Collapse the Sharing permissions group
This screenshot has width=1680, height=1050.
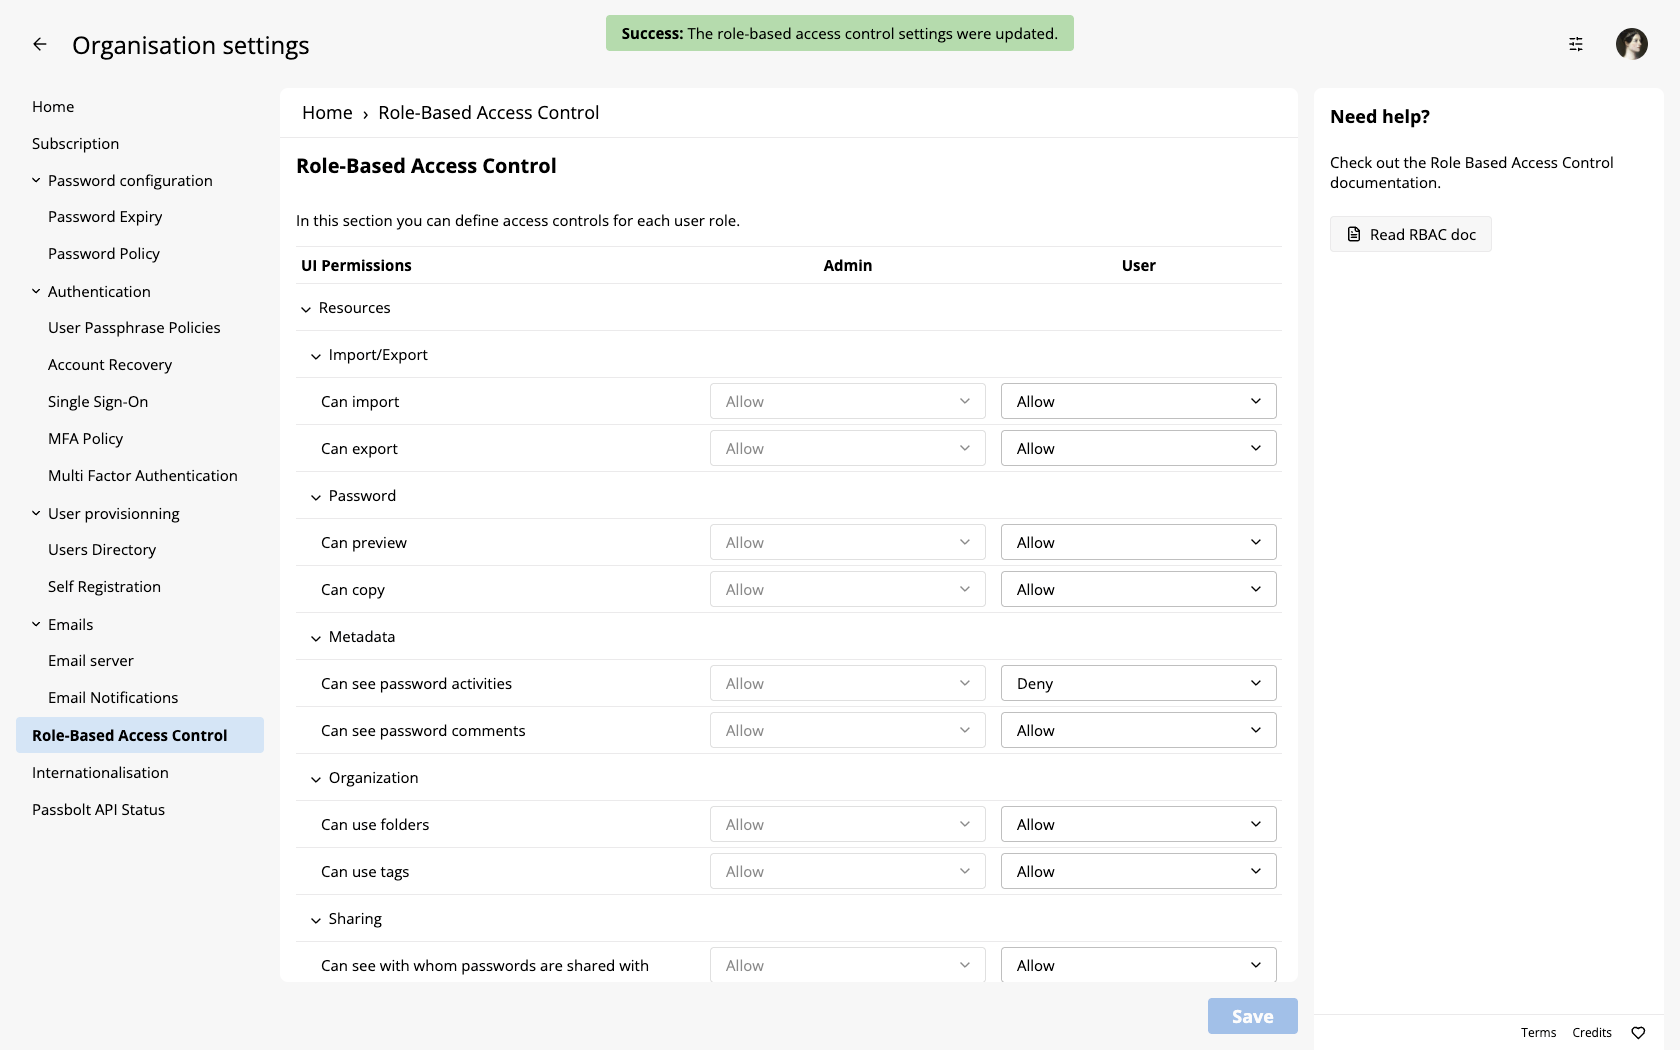coord(316,920)
